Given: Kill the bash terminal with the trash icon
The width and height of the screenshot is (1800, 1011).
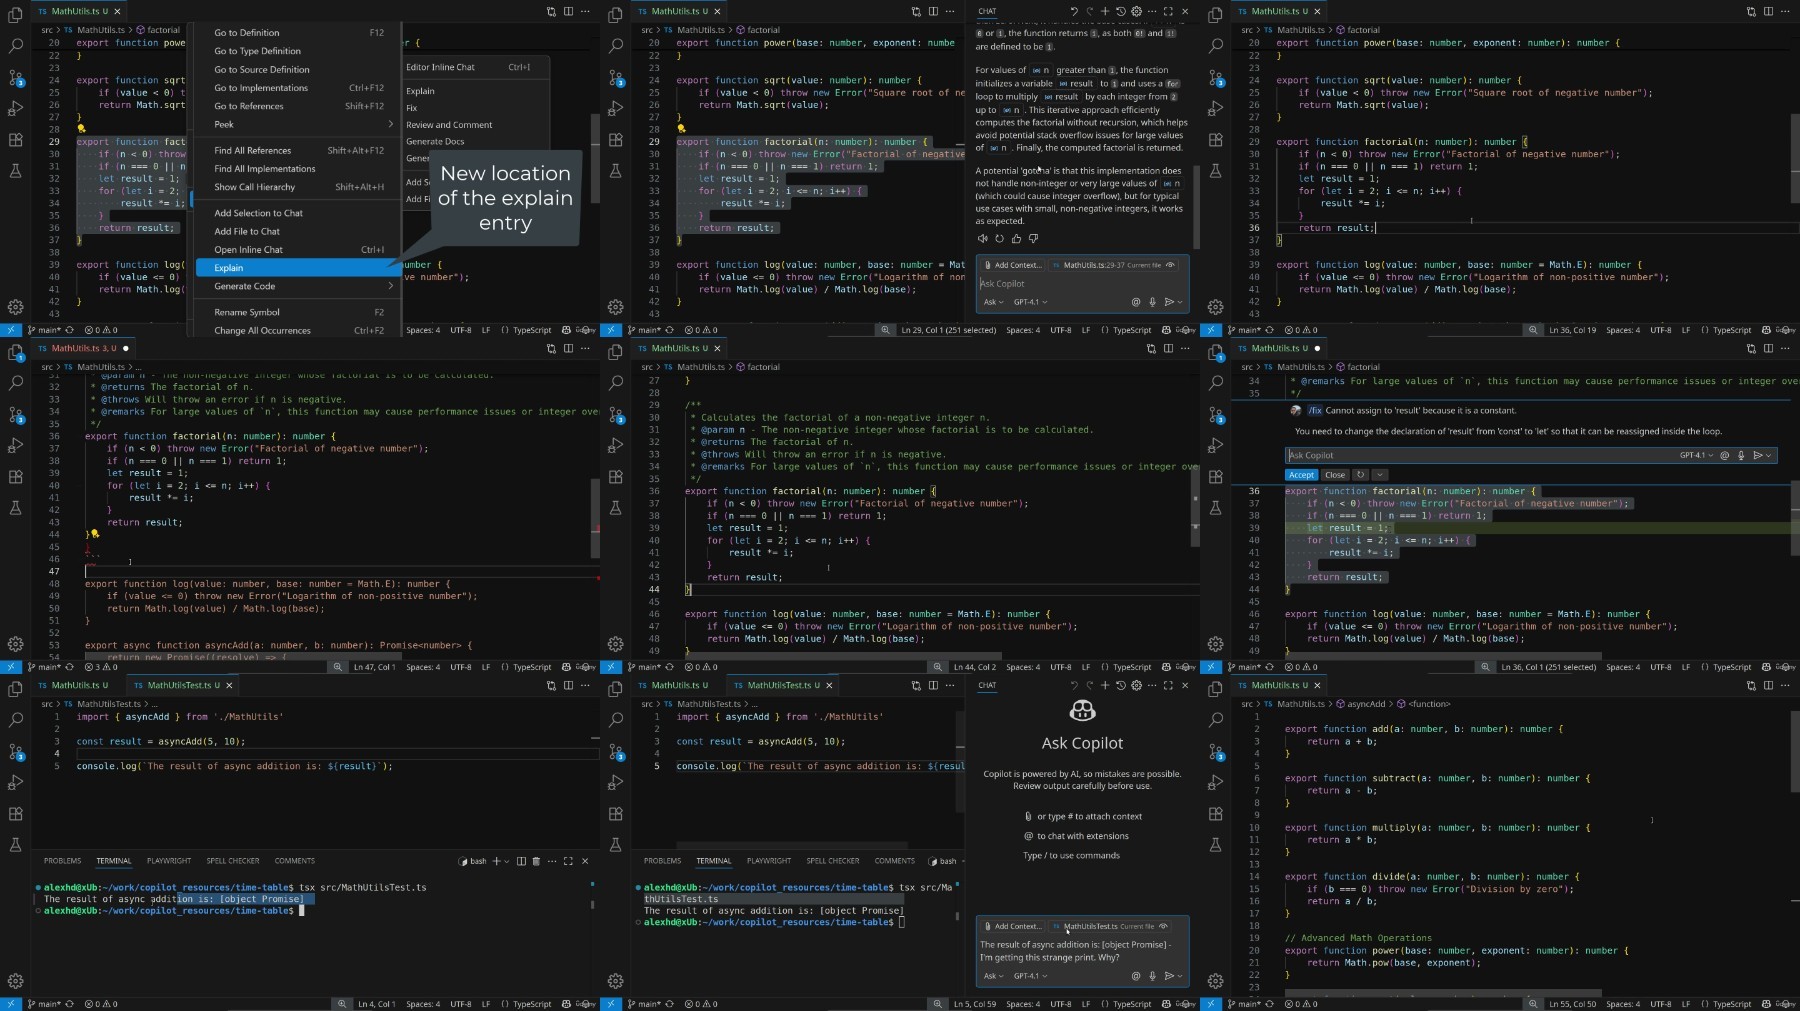Looking at the screenshot, I should pos(536,861).
